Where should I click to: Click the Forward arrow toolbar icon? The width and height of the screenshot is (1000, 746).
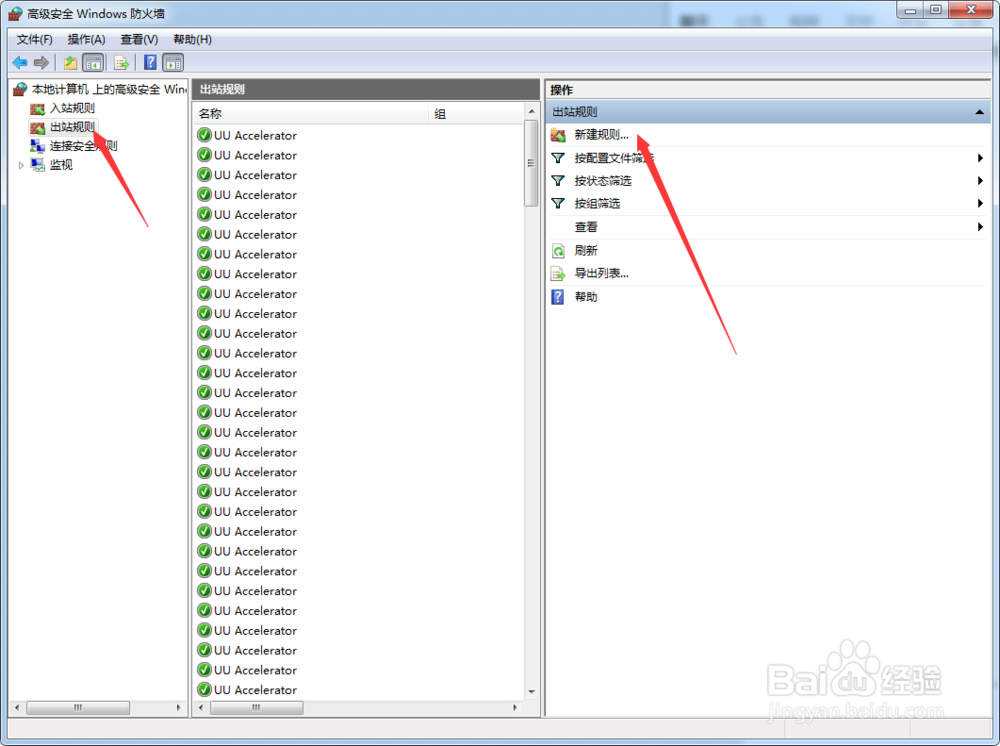pos(41,62)
